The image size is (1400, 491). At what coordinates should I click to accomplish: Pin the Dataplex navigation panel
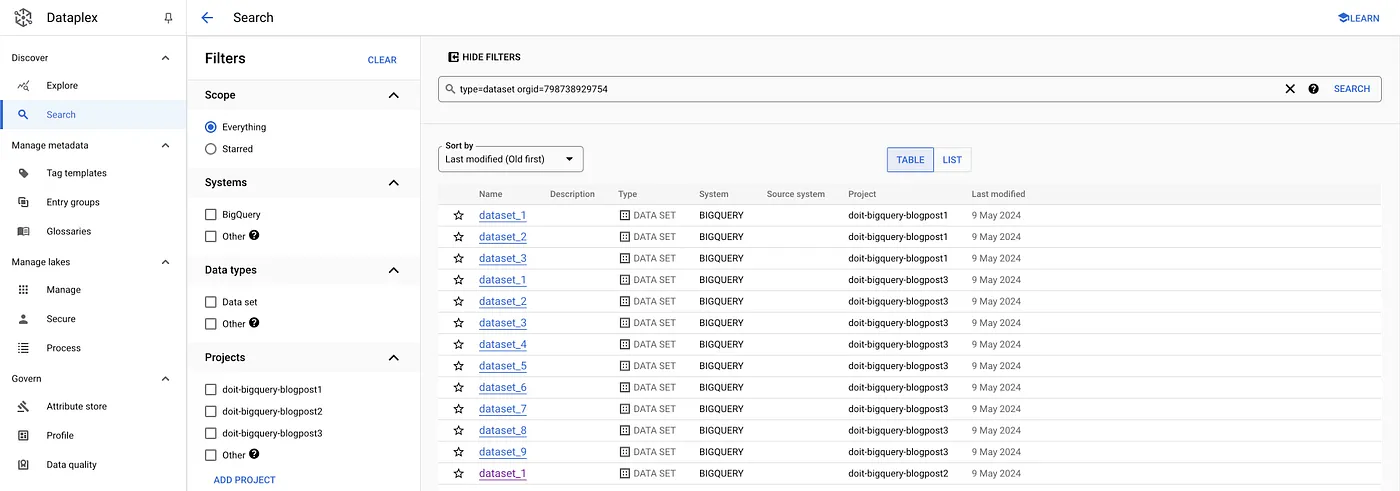[x=168, y=18]
